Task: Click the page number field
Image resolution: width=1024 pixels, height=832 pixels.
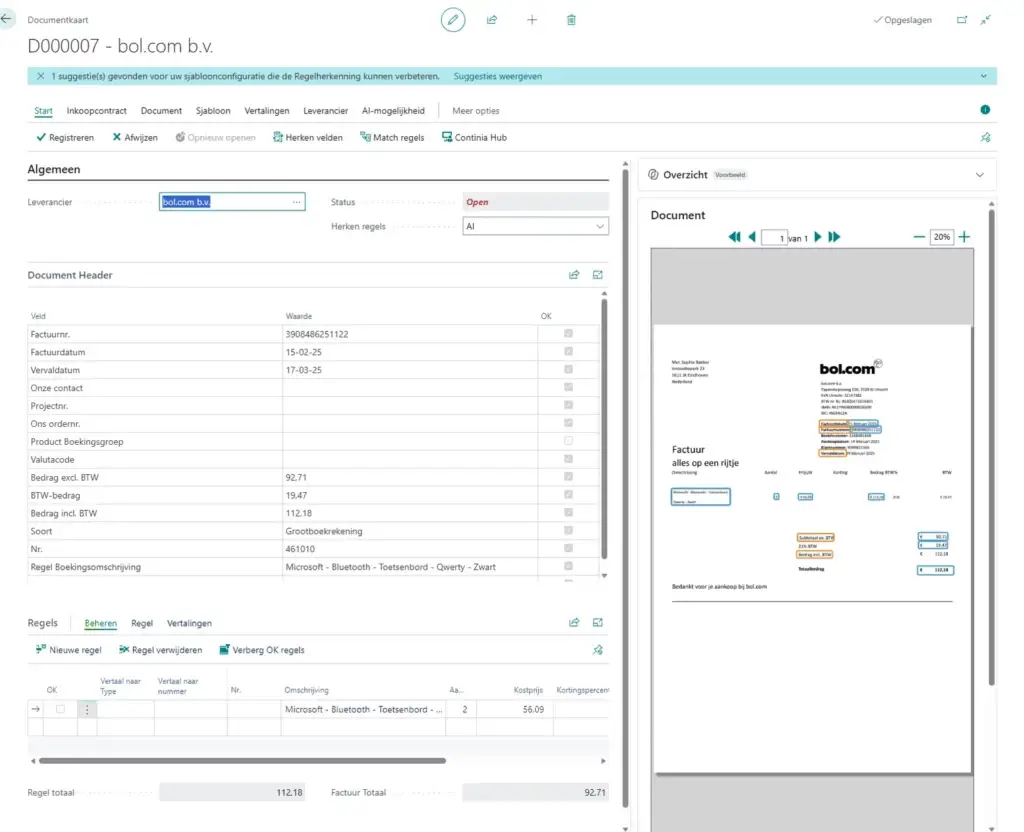Action: click(x=775, y=238)
